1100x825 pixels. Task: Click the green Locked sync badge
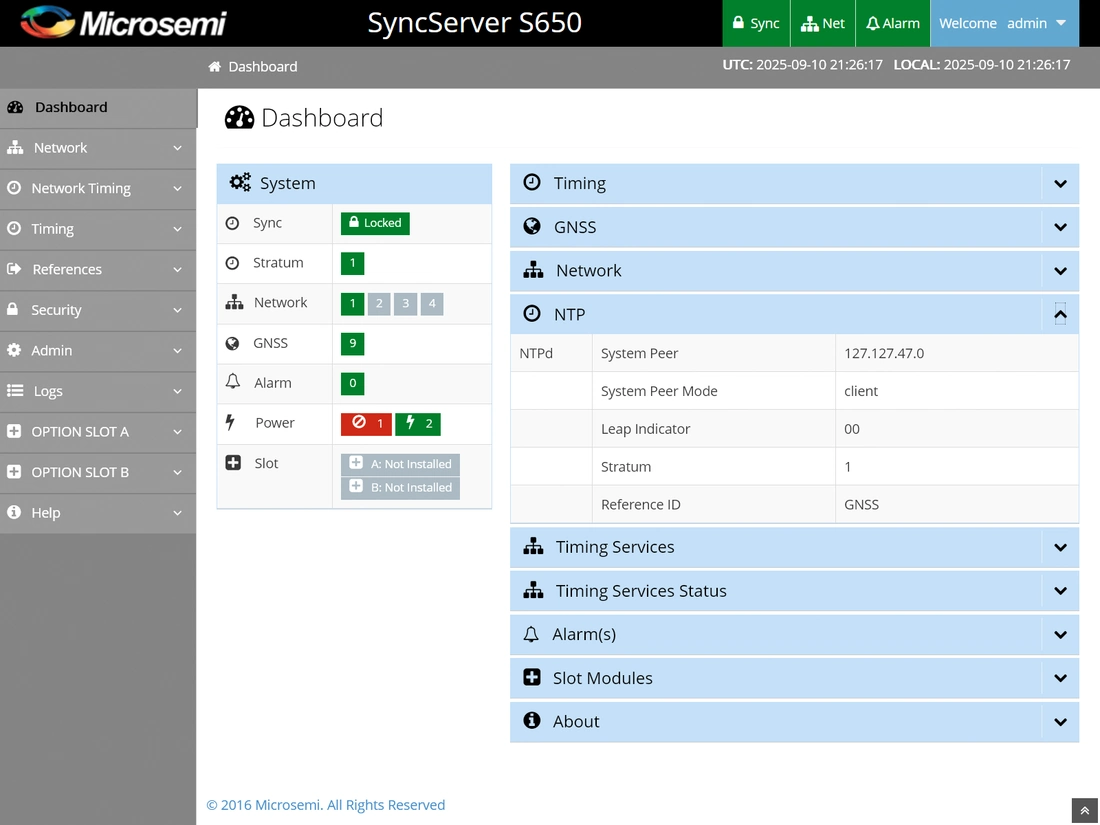coord(375,223)
